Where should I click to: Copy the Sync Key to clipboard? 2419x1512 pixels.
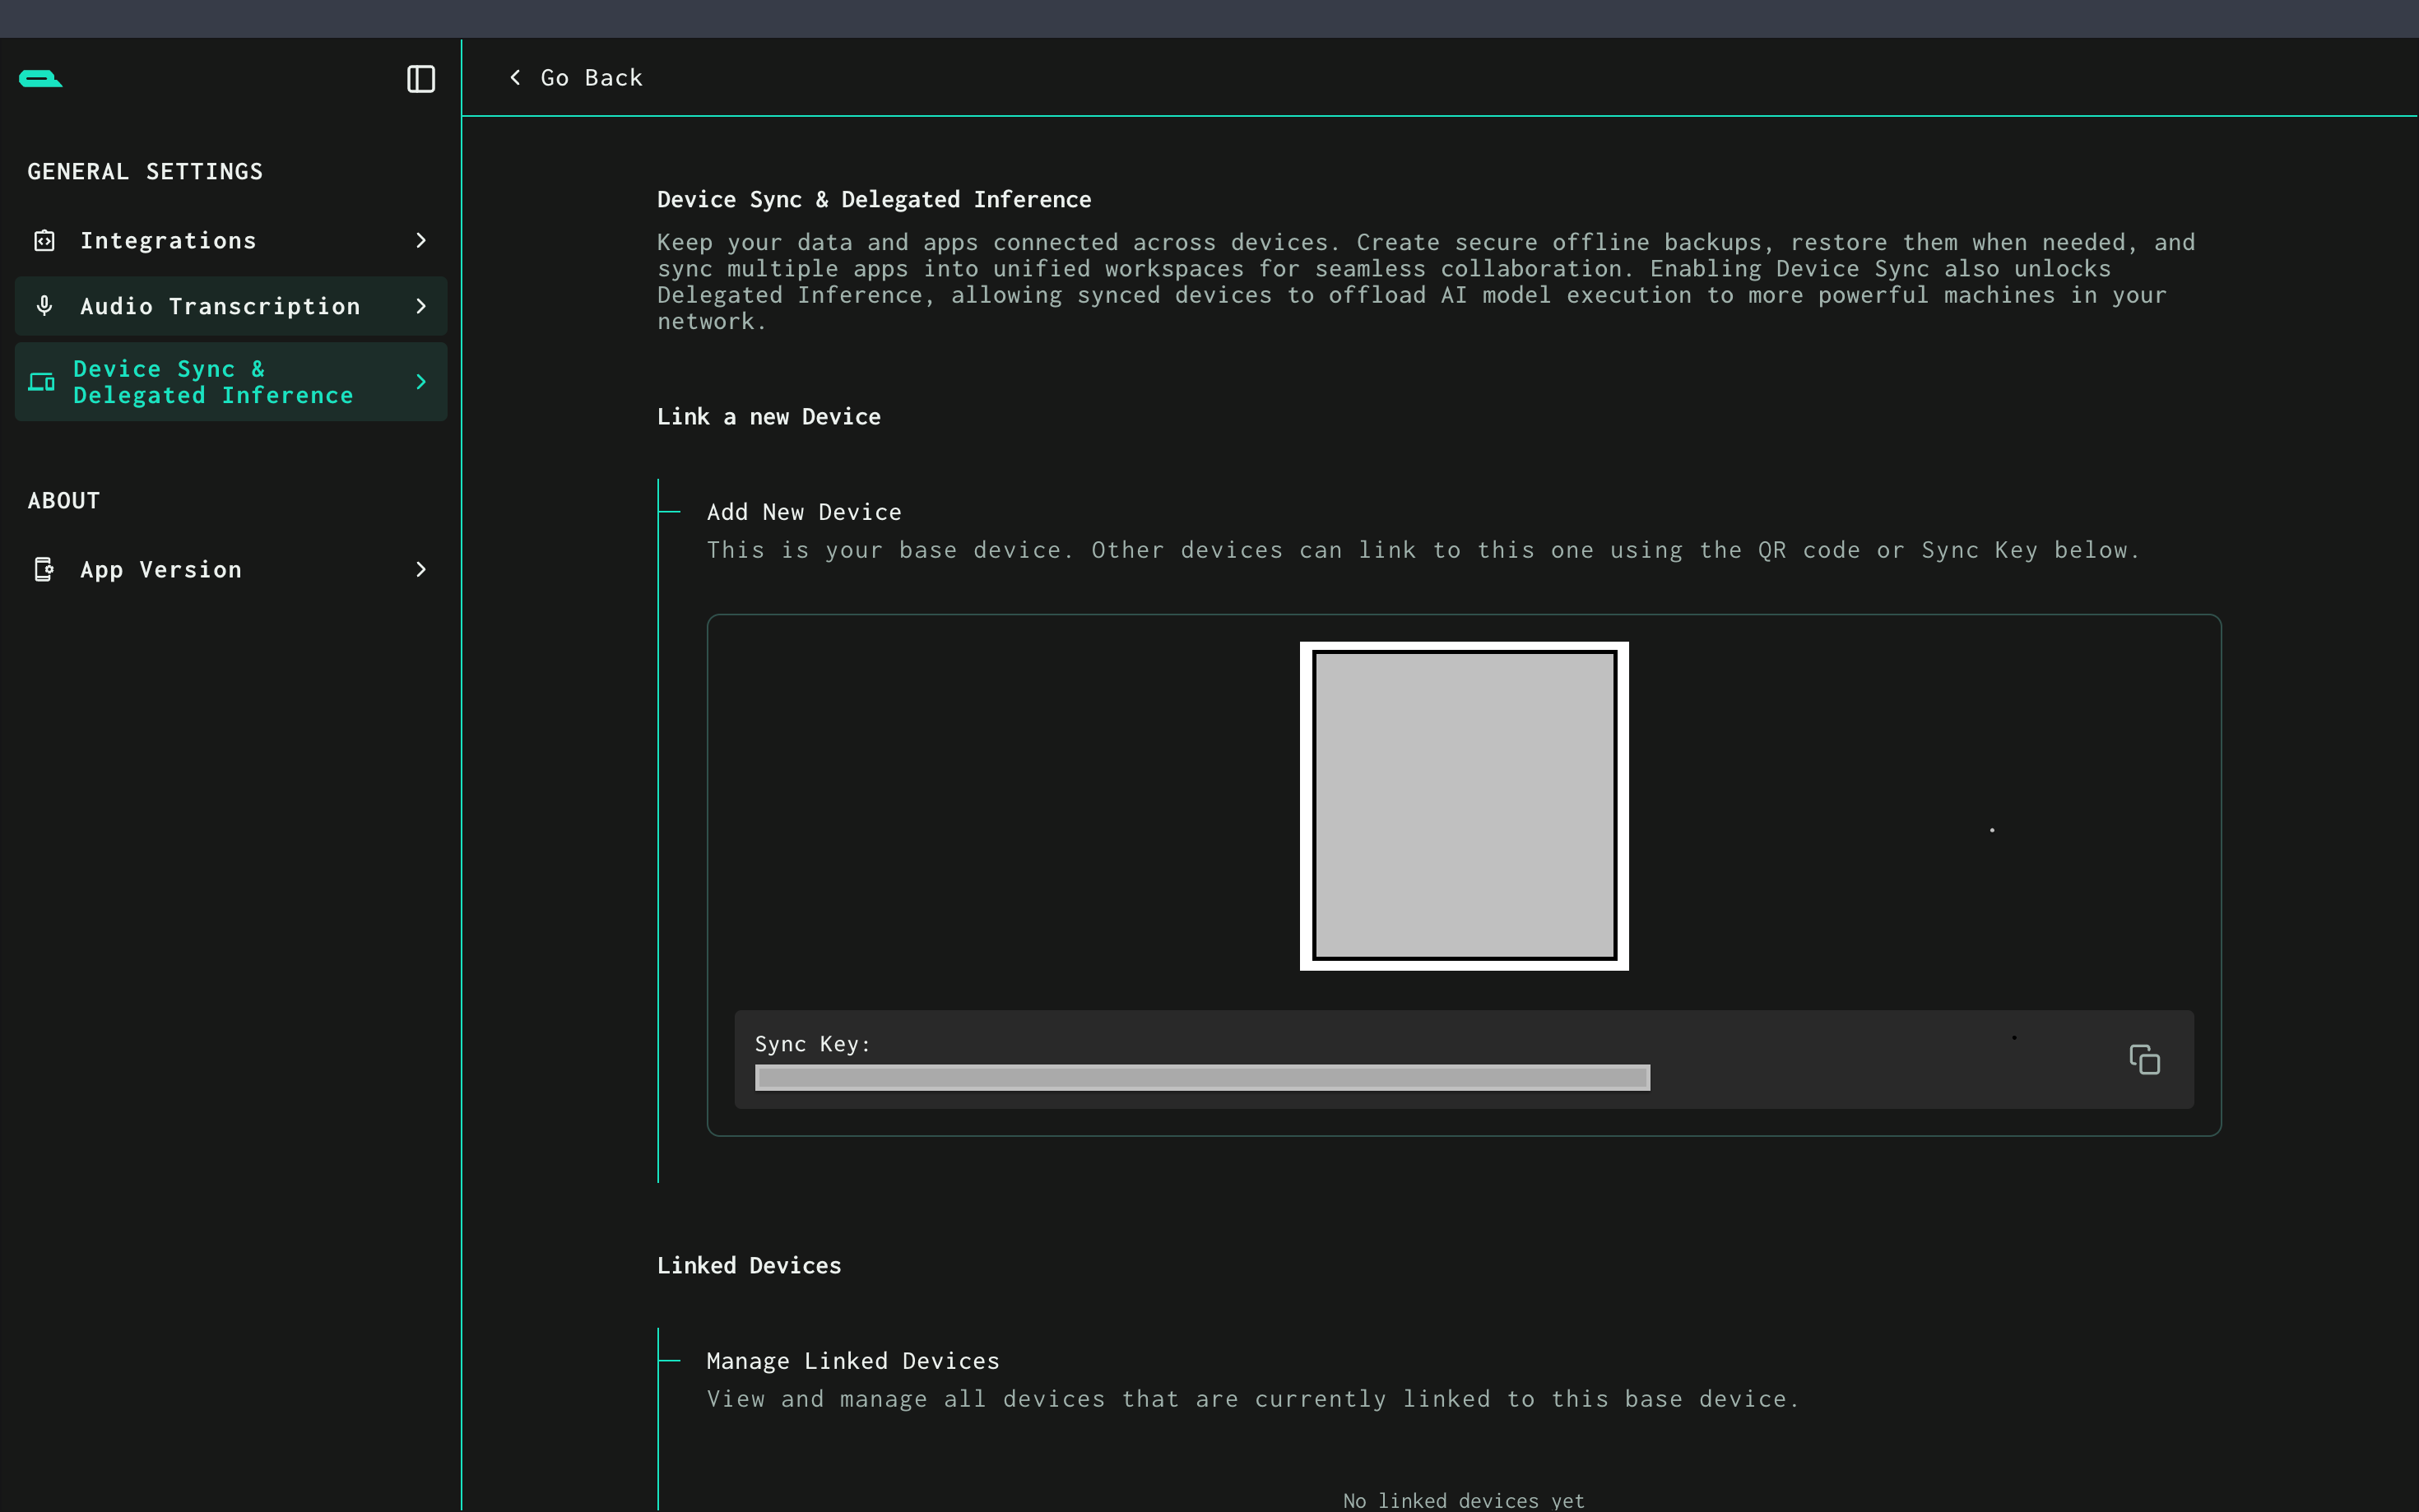point(2144,1059)
